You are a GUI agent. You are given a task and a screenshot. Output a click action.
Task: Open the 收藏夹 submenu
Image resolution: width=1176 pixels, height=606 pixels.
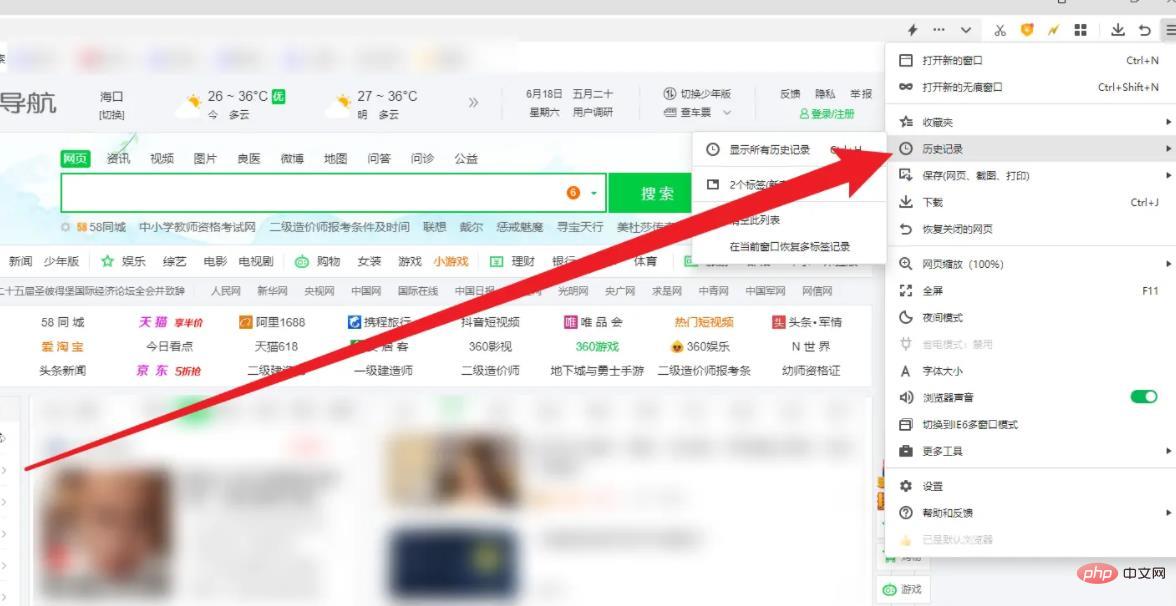[1030, 122]
